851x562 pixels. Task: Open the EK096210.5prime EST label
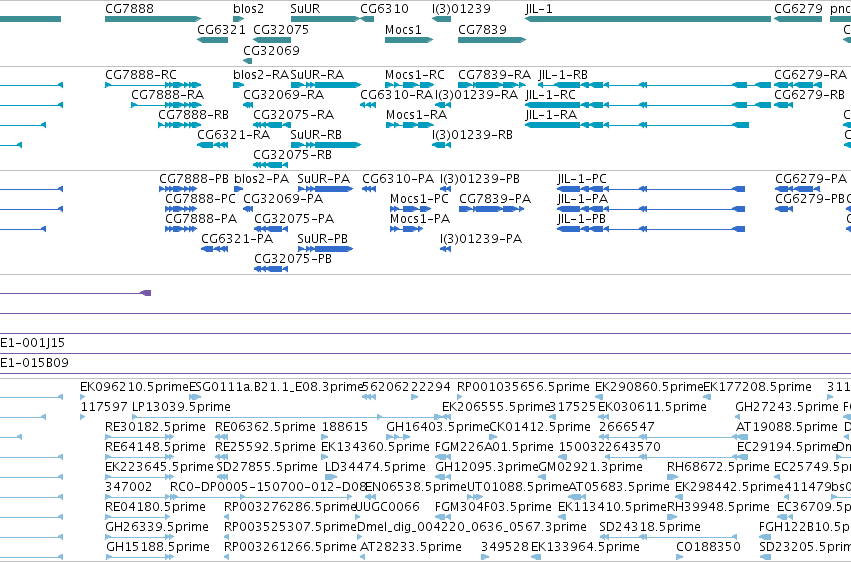[134, 387]
